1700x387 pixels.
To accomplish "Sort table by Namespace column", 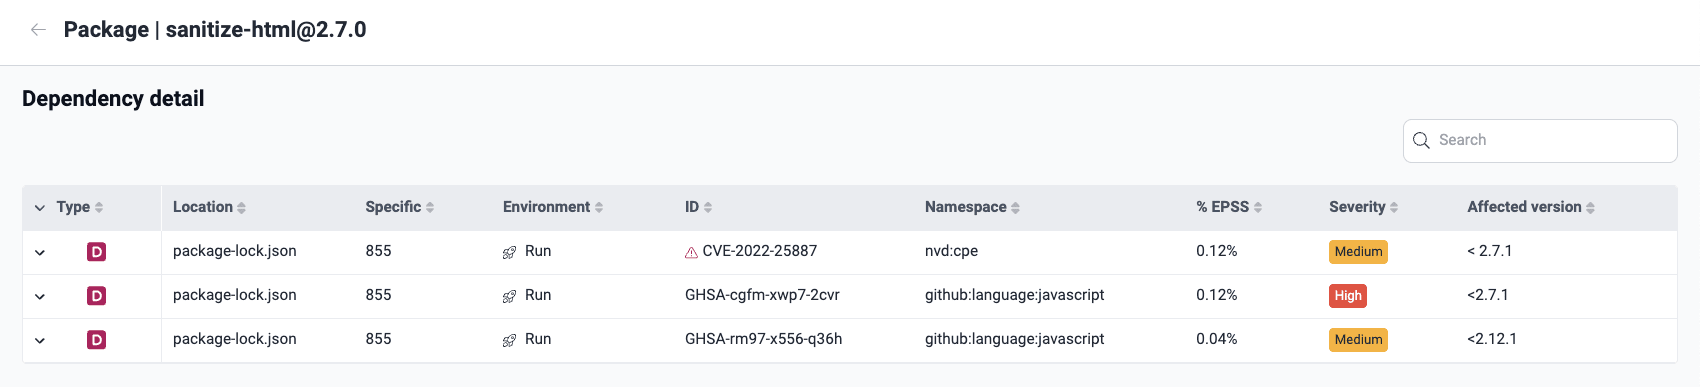I will pyautogui.click(x=972, y=207).
